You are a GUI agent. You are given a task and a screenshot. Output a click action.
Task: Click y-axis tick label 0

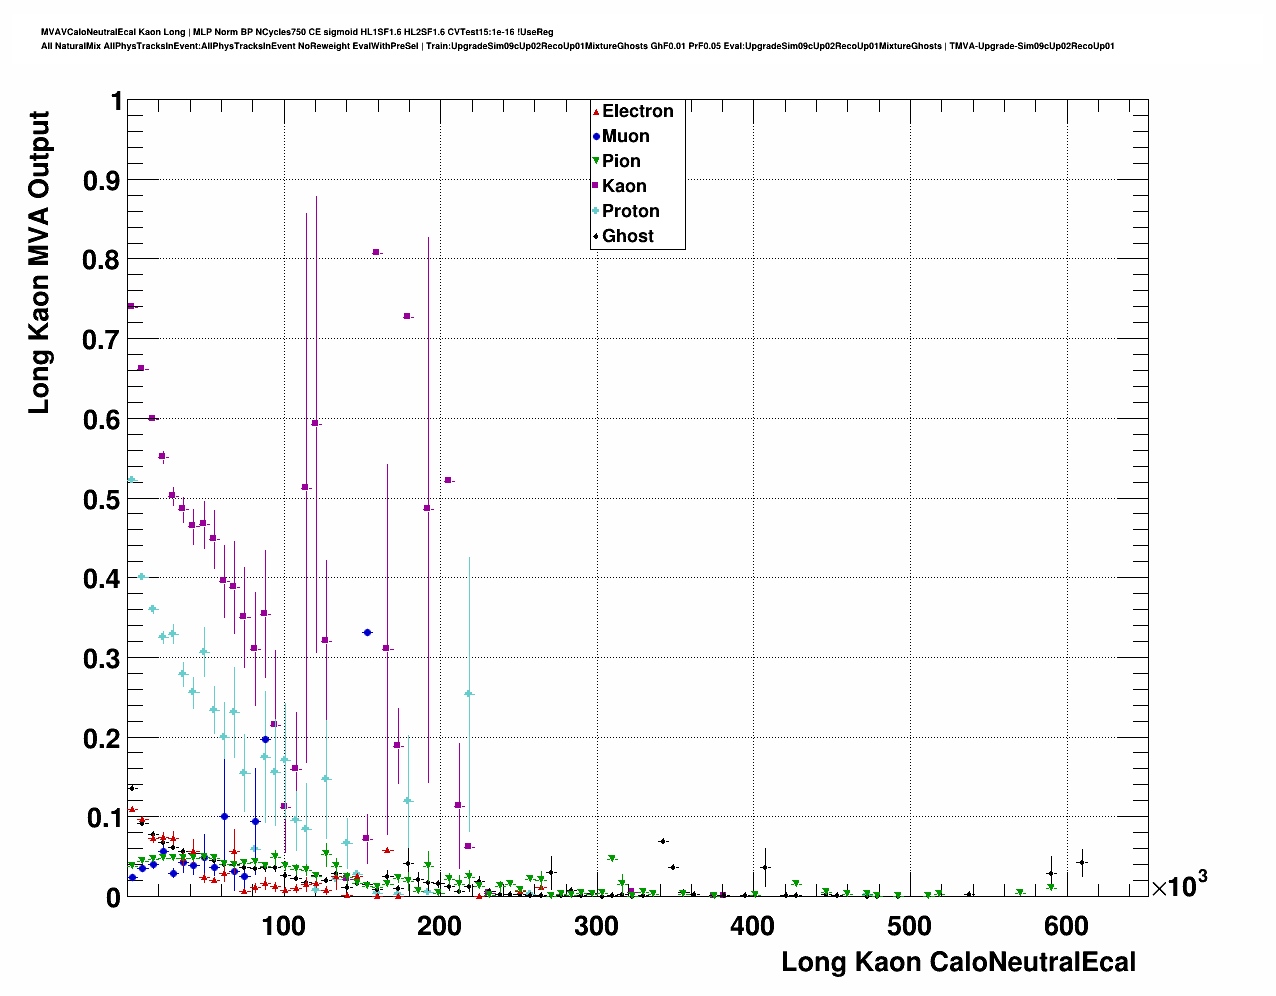click(115, 898)
